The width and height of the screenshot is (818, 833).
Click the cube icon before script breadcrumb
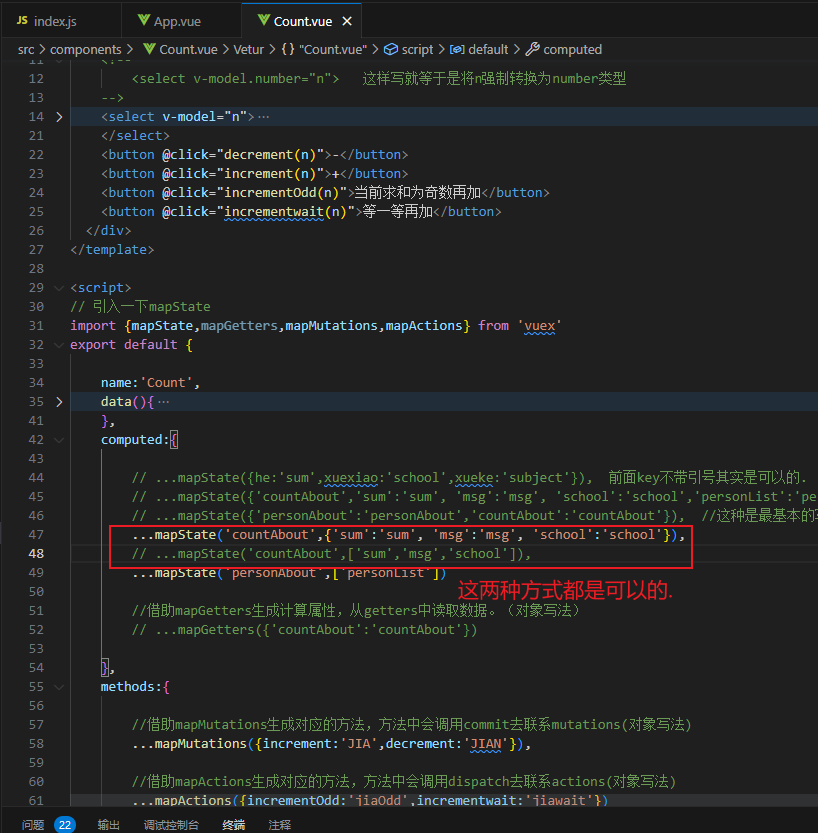390,49
